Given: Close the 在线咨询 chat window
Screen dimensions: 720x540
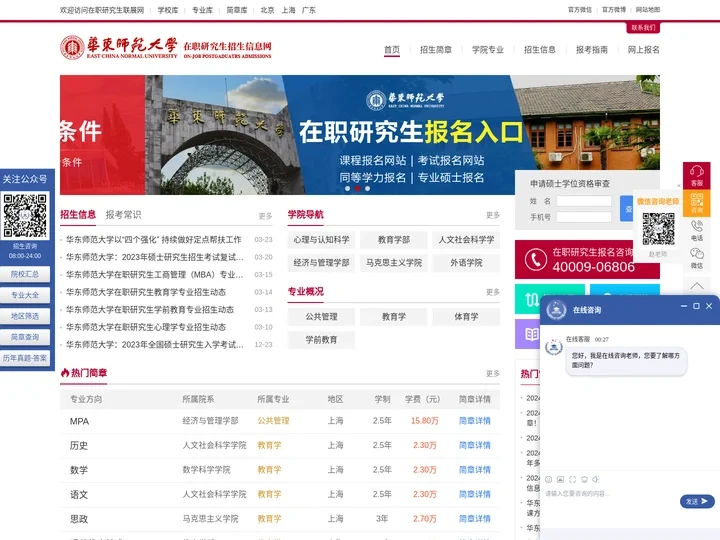Looking at the screenshot, I should 709,306.
